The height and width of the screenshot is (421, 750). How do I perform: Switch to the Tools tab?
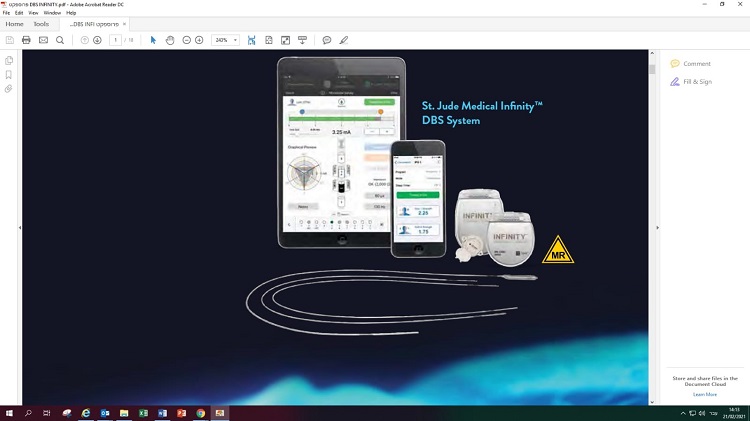[x=41, y=24]
